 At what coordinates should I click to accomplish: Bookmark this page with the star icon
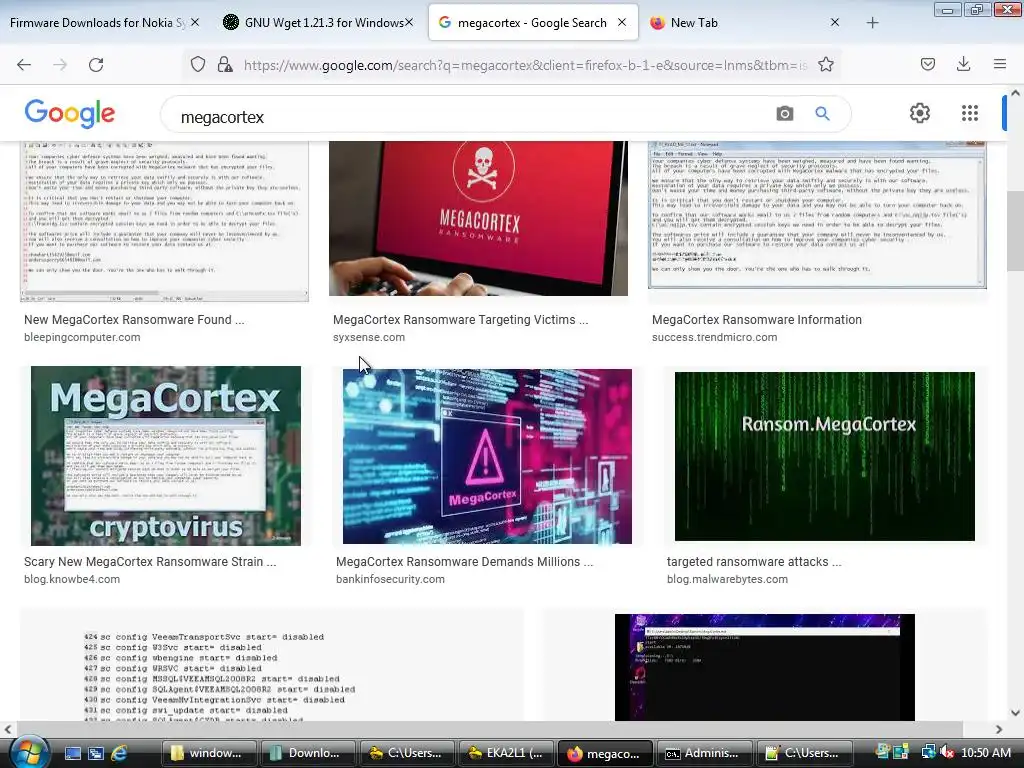[825, 64]
